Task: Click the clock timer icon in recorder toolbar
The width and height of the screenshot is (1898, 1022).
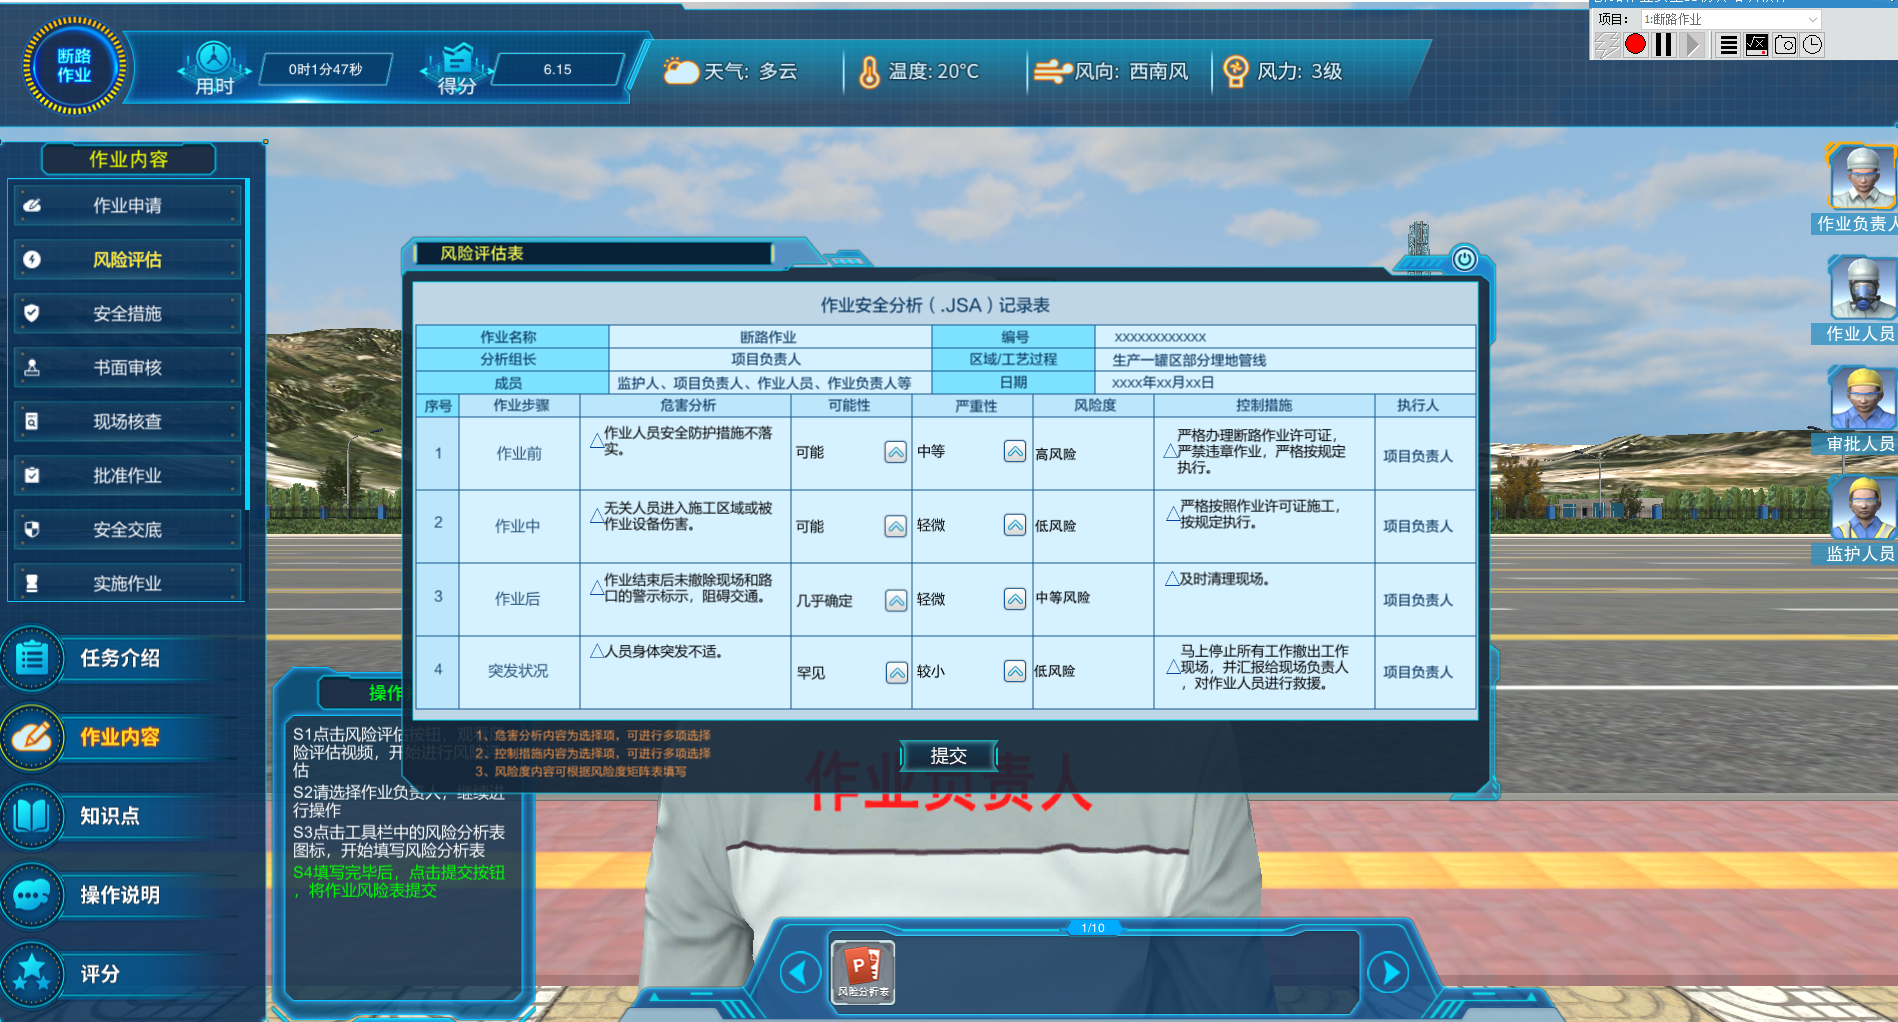Action: 1812,44
